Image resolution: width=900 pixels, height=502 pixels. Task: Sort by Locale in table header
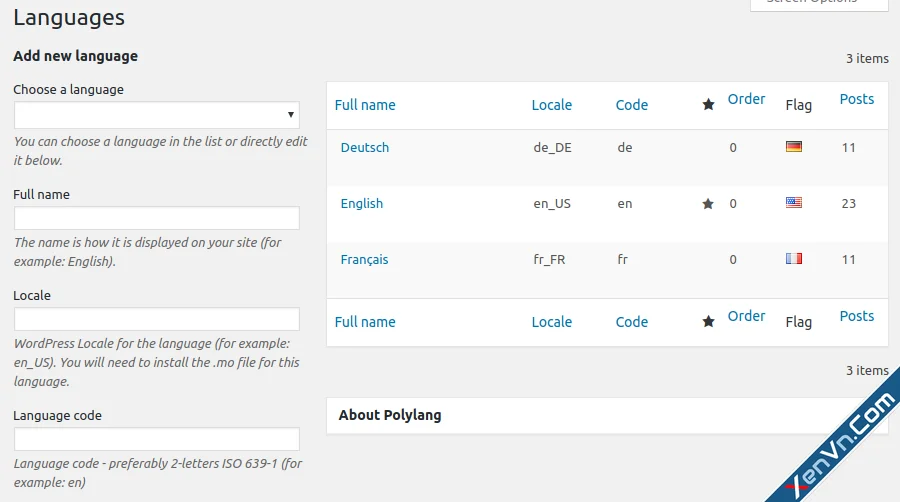[x=552, y=105]
